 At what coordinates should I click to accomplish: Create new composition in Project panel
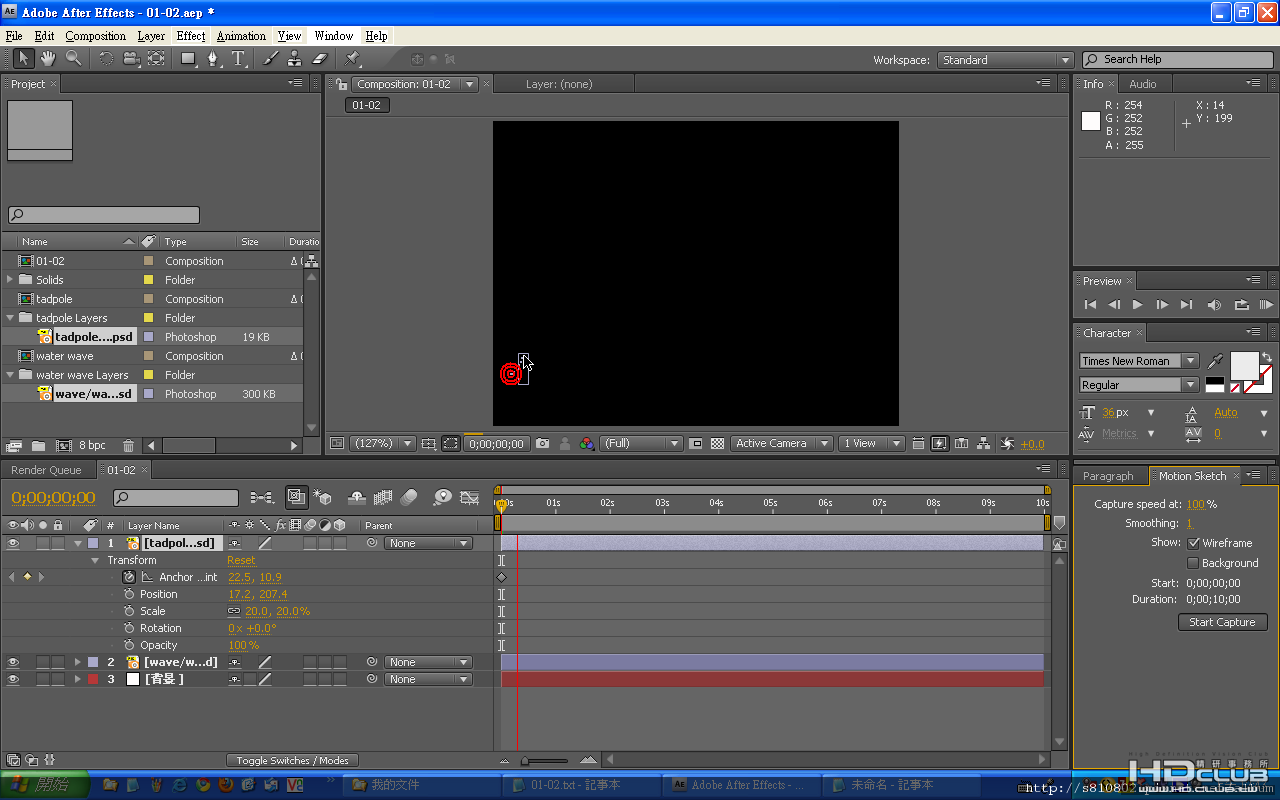(x=63, y=446)
